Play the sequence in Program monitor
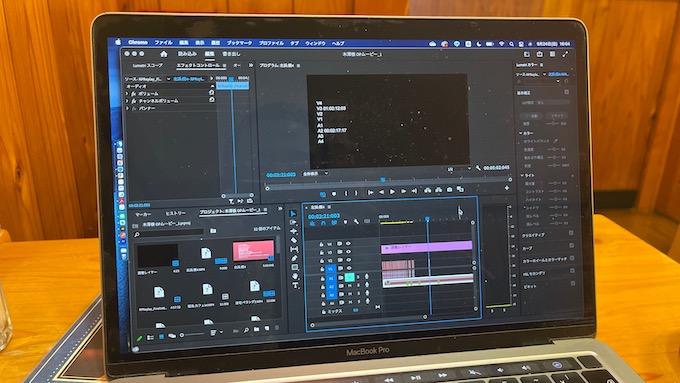This screenshot has height=383, width=680. 392,191
